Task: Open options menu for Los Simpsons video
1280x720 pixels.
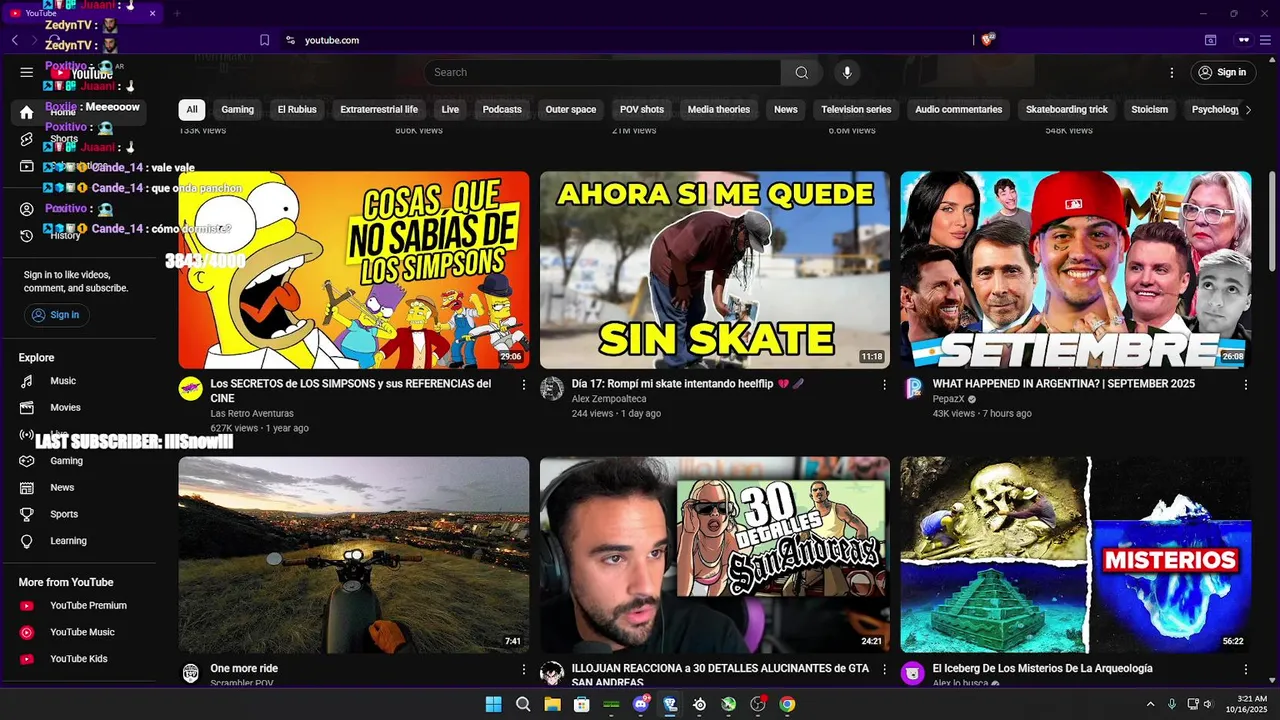Action: click(x=523, y=385)
